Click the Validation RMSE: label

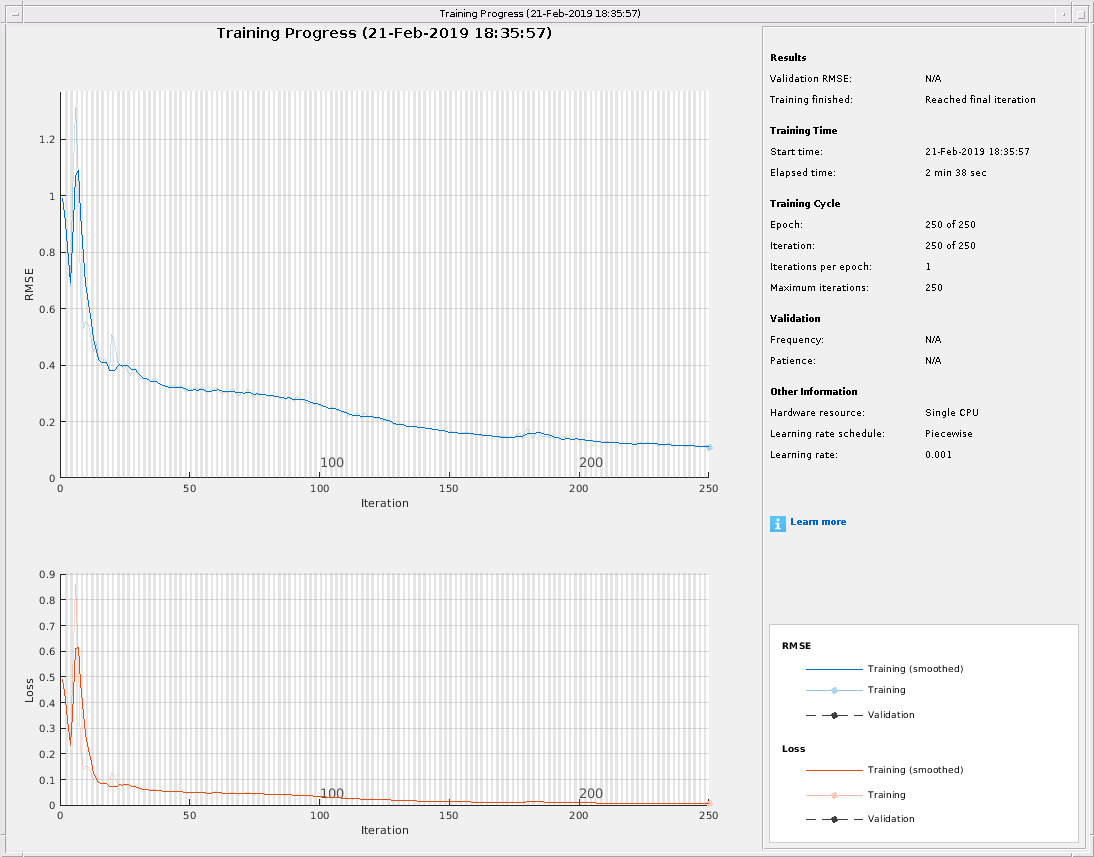[x=811, y=79]
